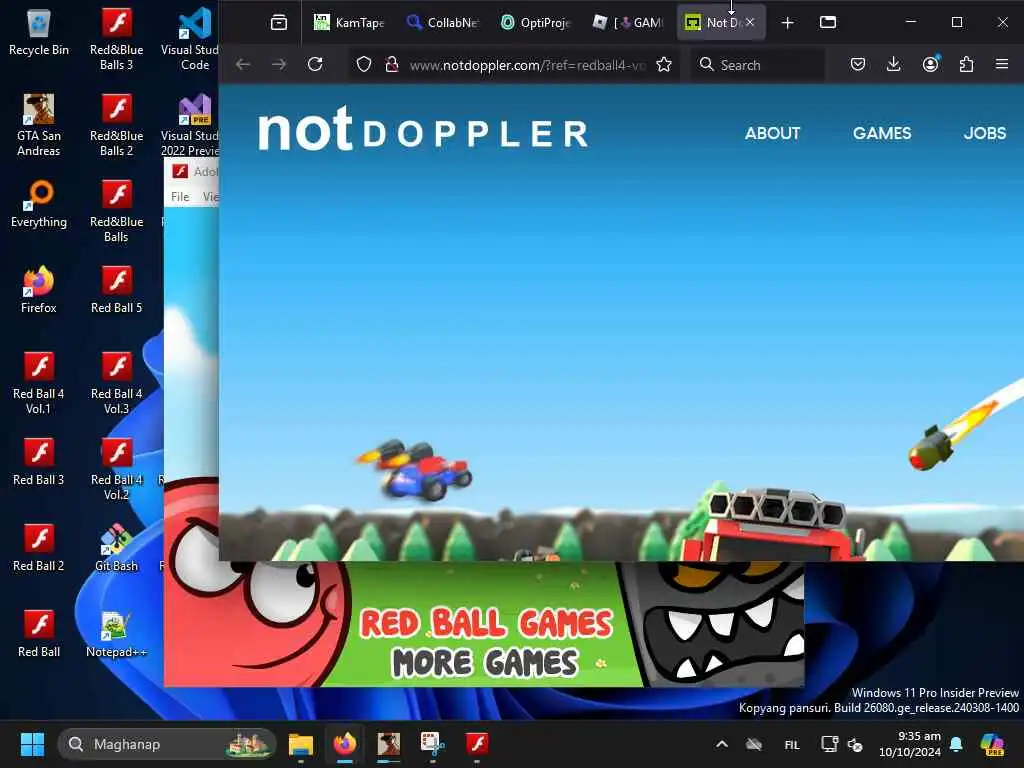Open the Pocket save icon
The image size is (1024, 768).
pos(858,64)
